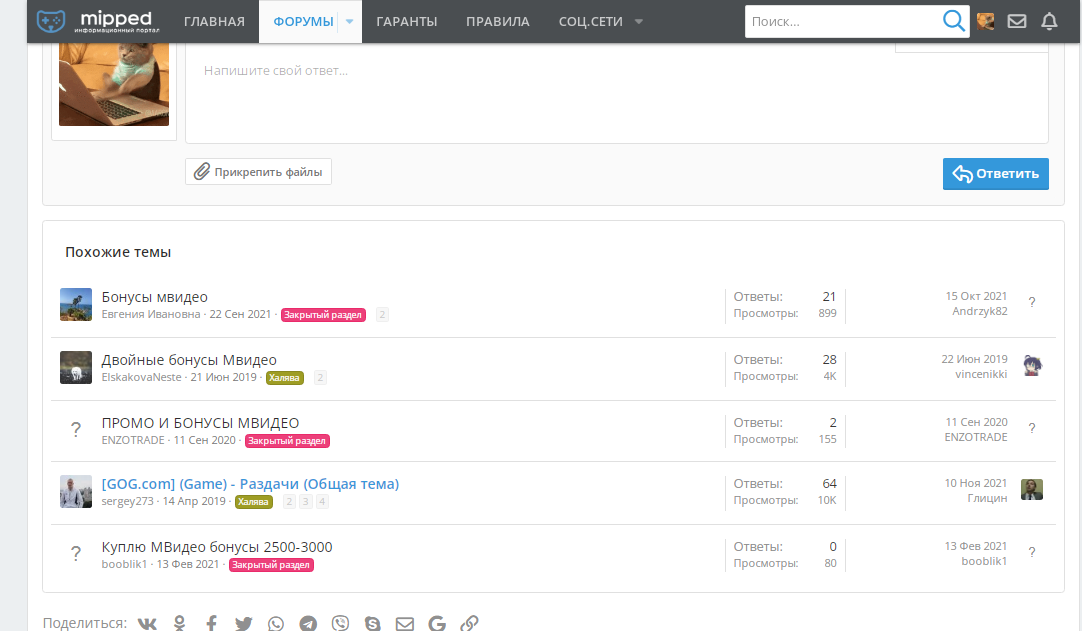Share via Telegram icon

tap(308, 623)
